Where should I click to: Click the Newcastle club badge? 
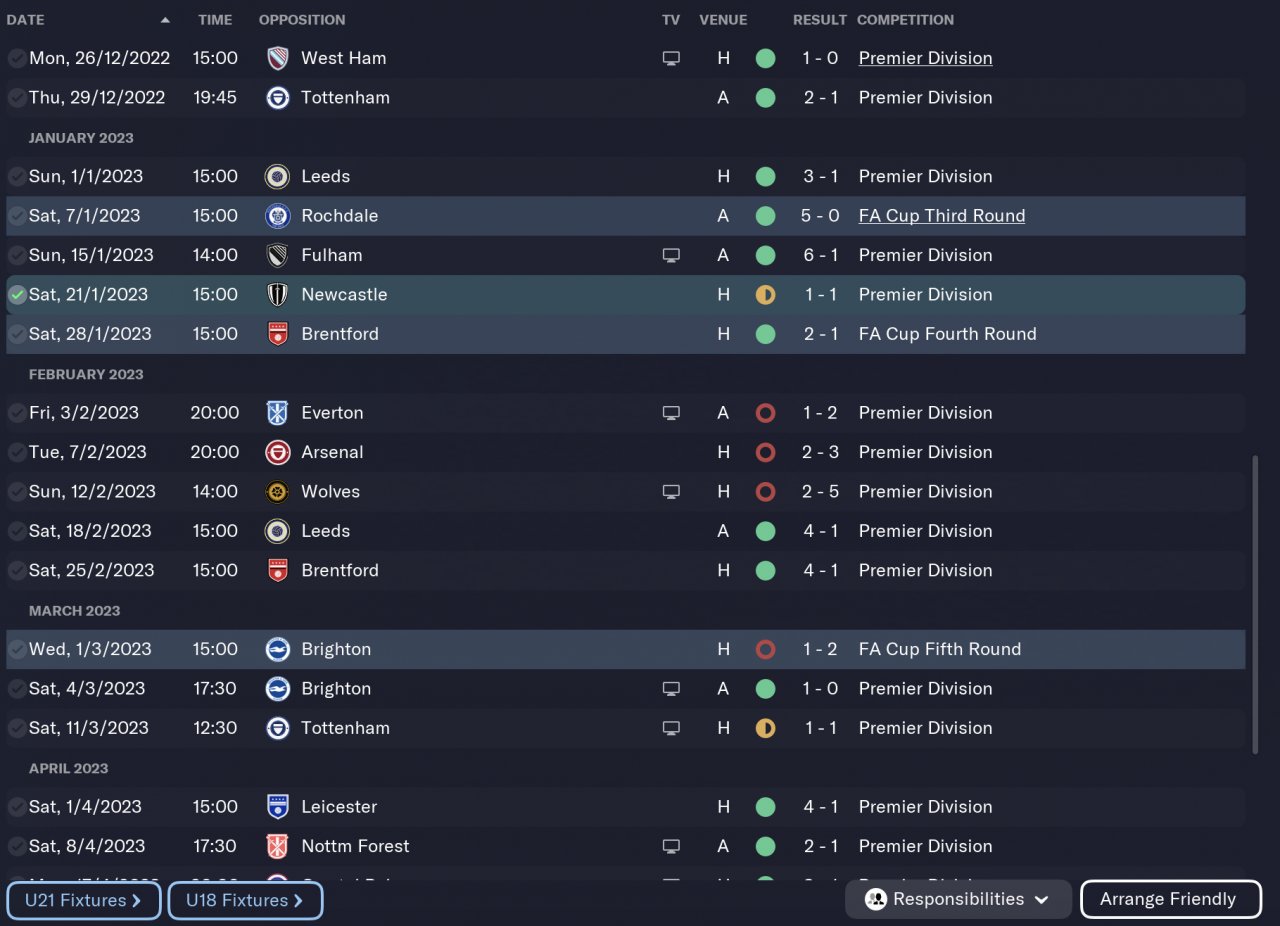[278, 295]
